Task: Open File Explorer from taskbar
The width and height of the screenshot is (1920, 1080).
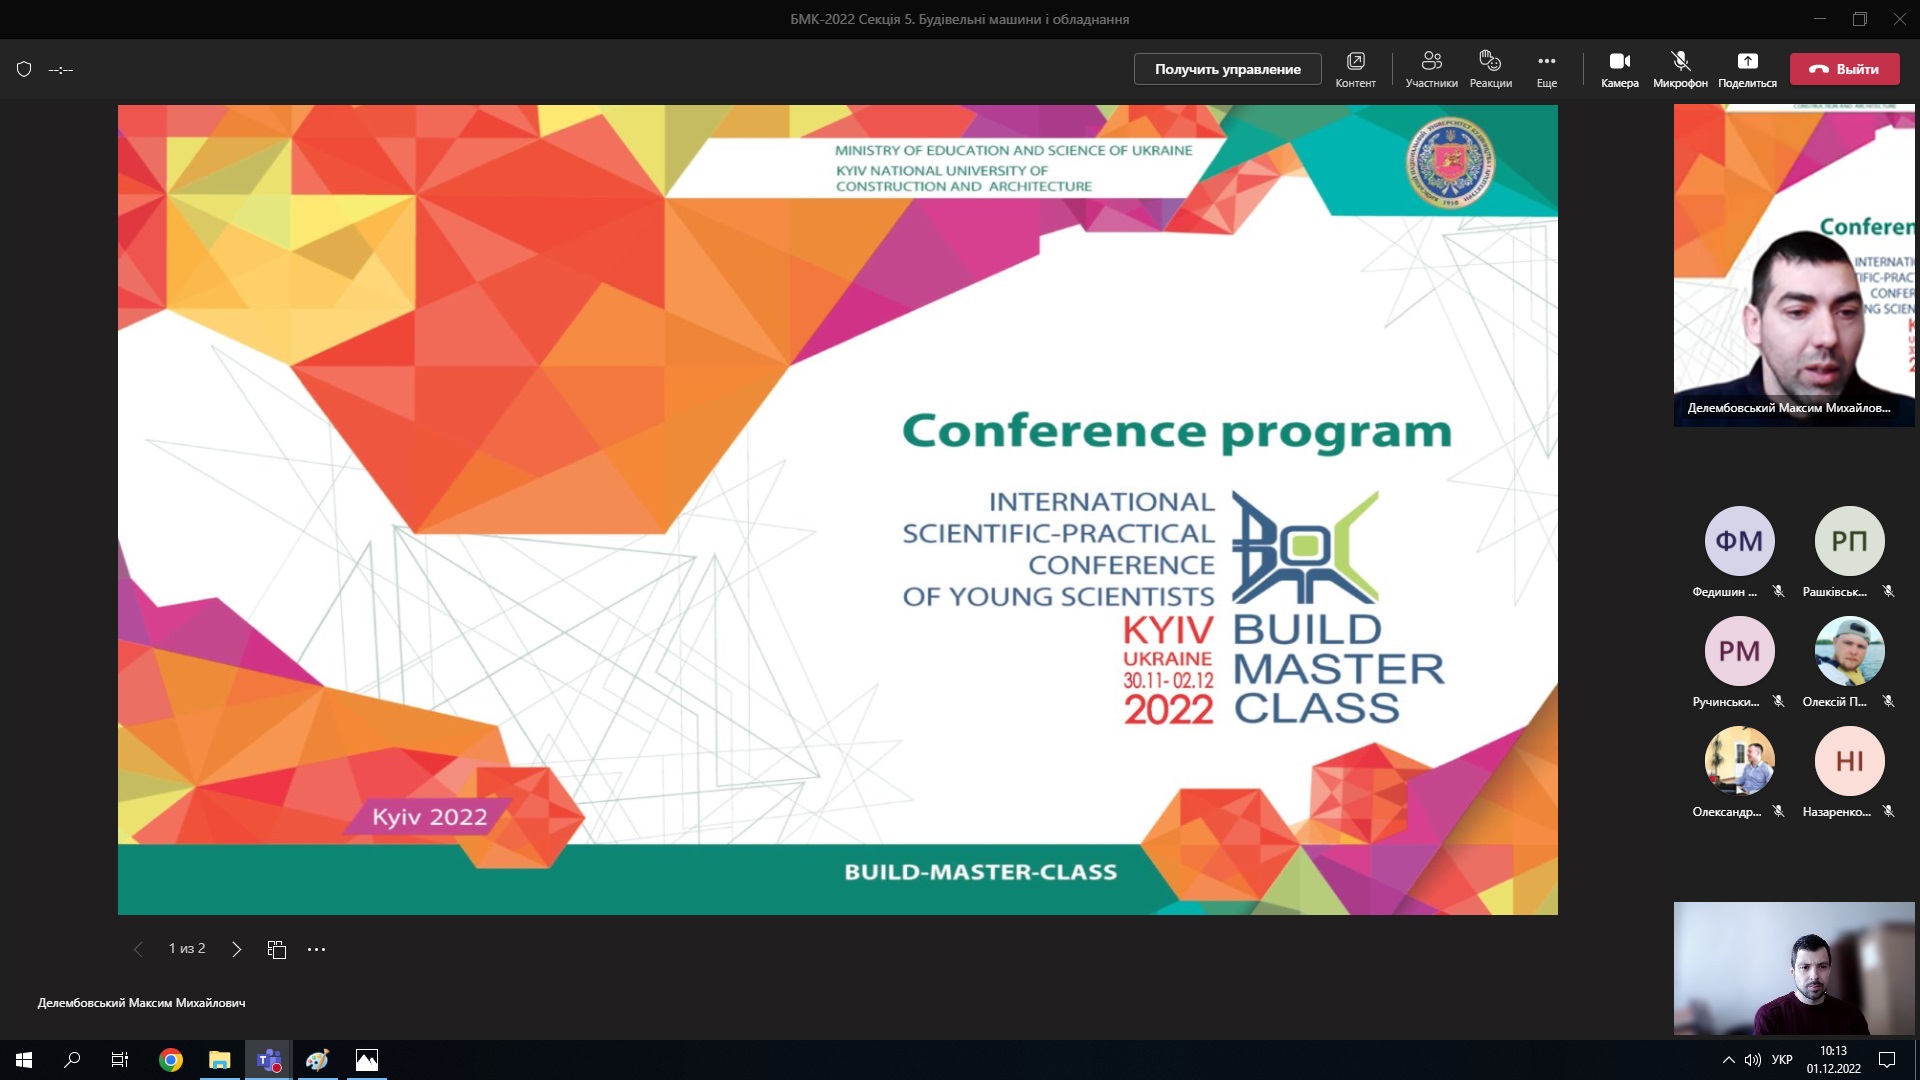Action: pyautogui.click(x=219, y=1060)
